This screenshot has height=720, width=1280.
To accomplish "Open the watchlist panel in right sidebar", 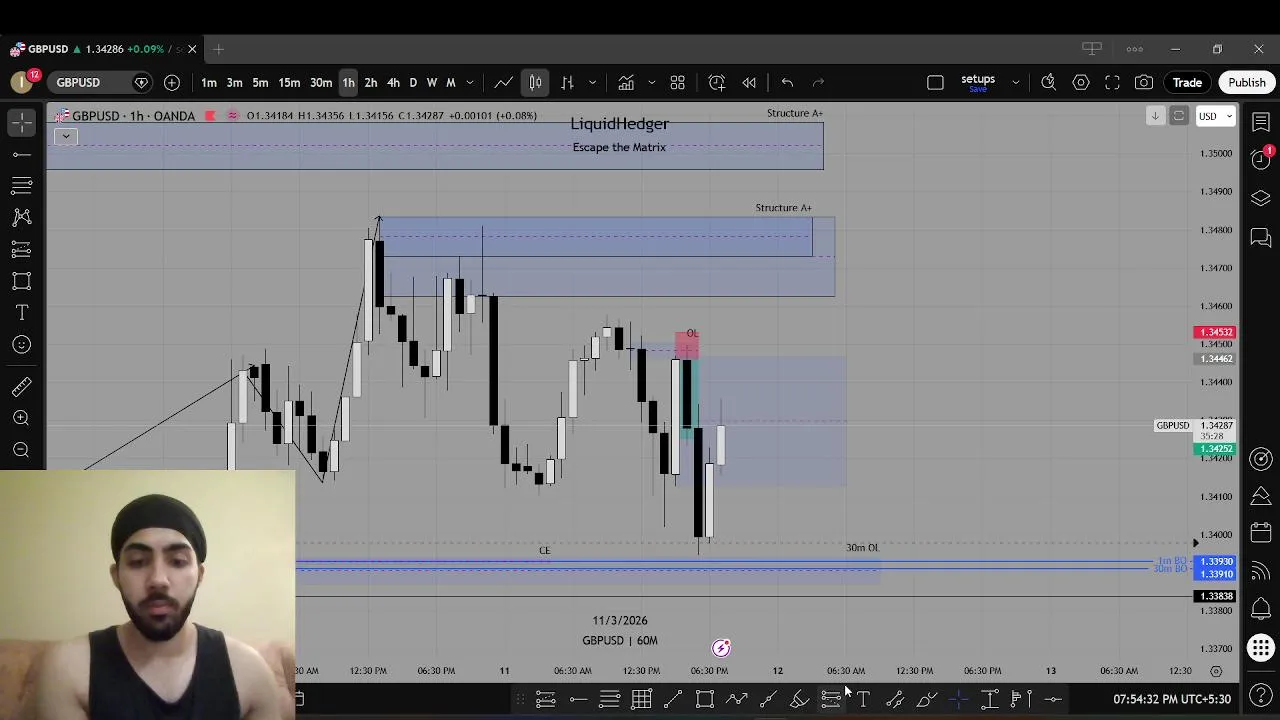I will point(1261,122).
